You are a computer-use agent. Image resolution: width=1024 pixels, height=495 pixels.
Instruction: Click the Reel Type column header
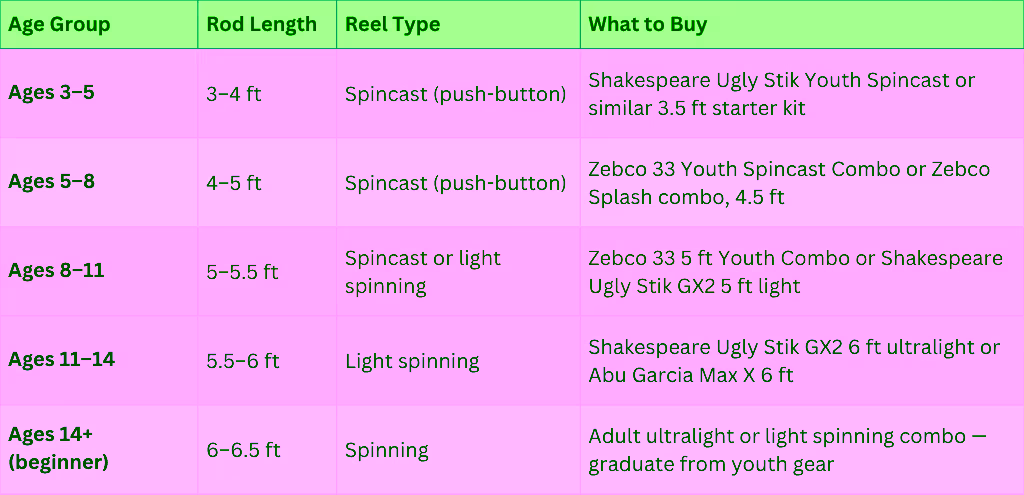(x=392, y=24)
